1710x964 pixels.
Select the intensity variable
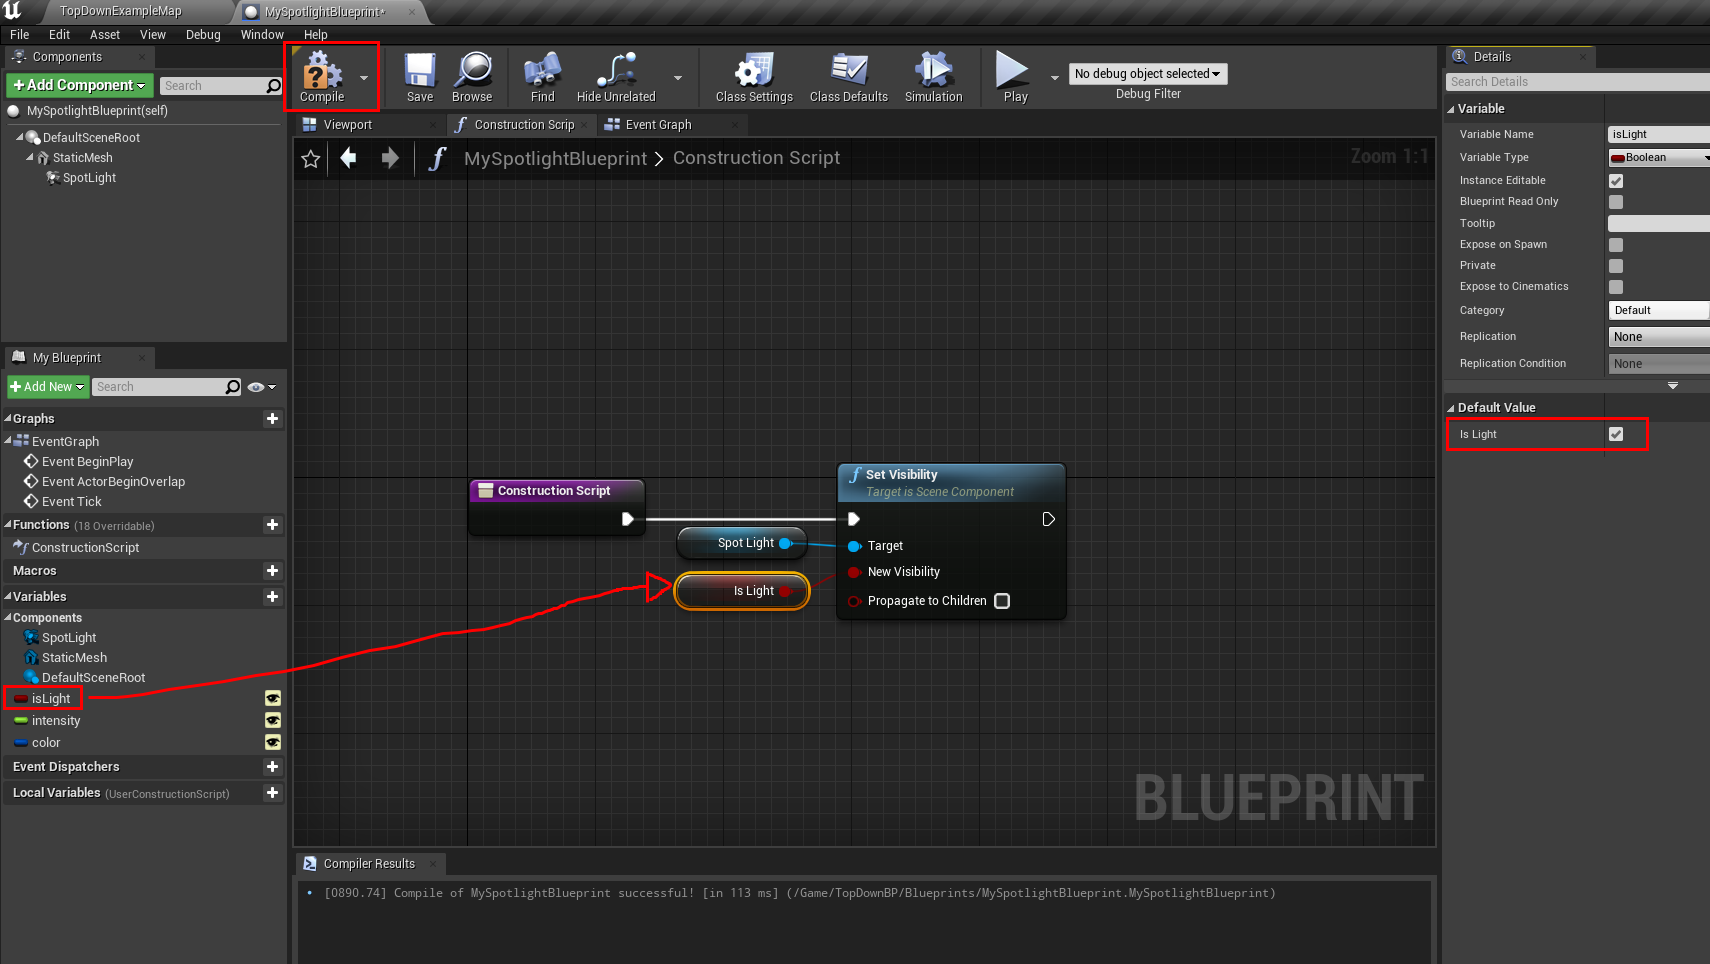(x=56, y=721)
